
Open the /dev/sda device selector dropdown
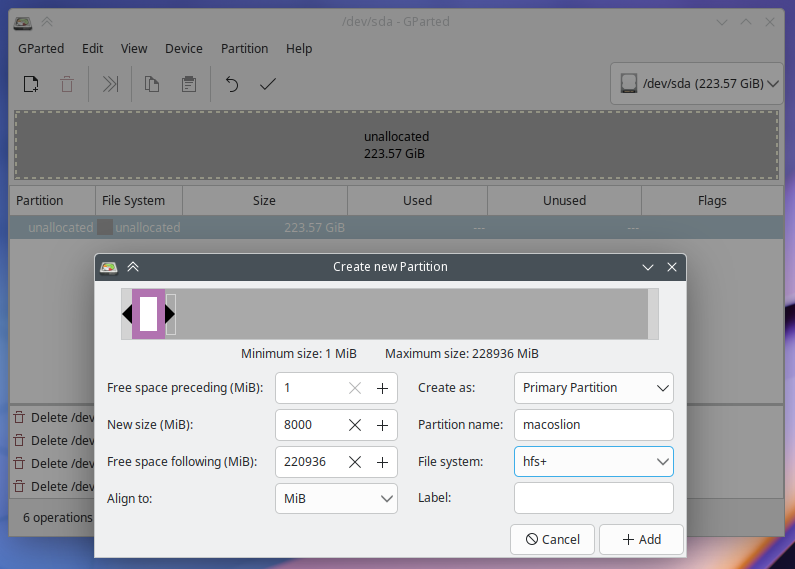[697, 84]
